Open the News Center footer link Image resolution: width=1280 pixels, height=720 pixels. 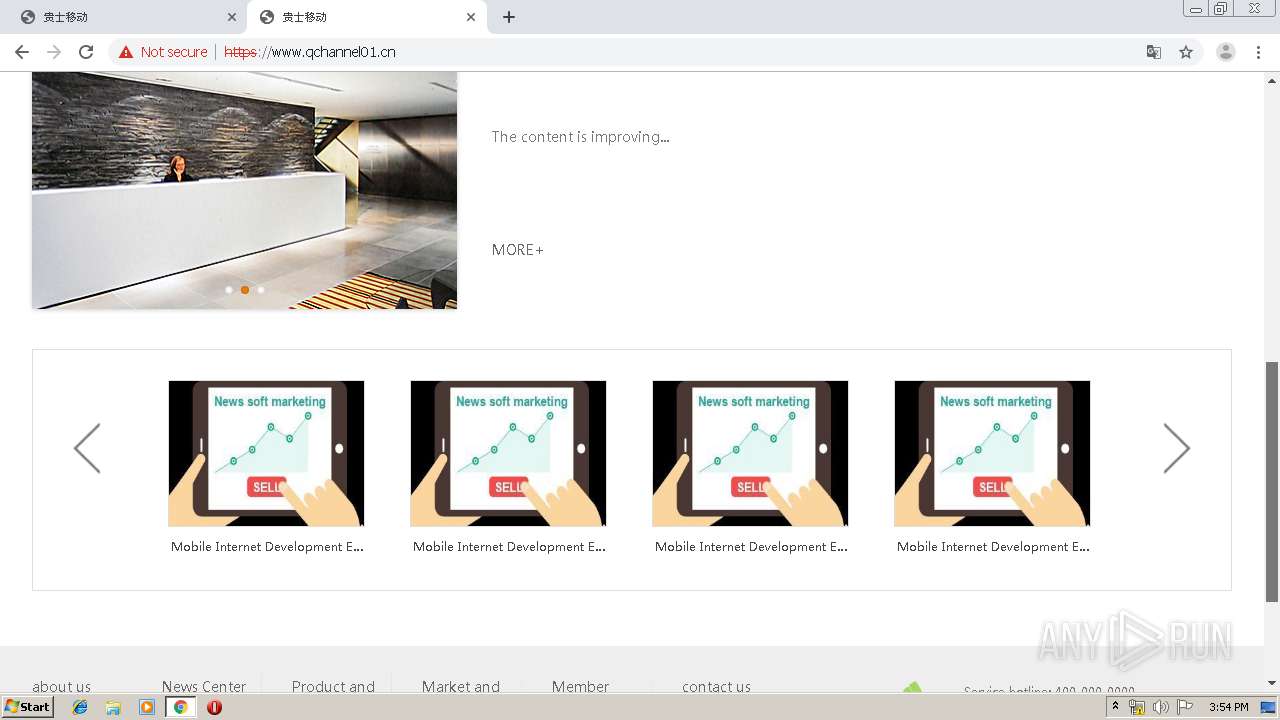tap(204, 687)
